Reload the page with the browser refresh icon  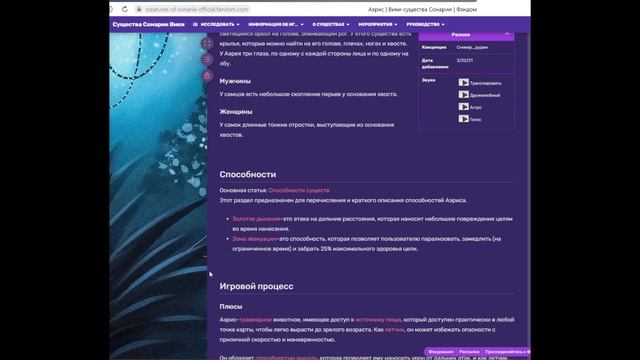click(x=124, y=9)
